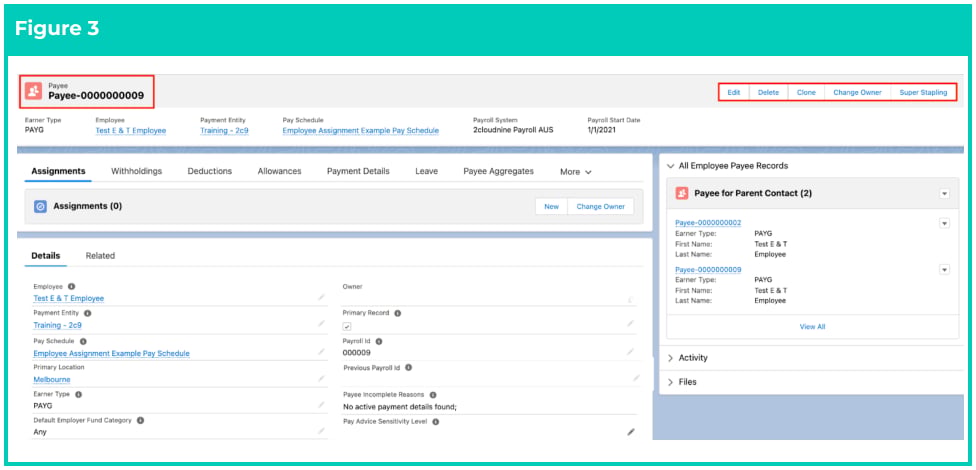Open info tooltip next to Pay Schedule field
Image resolution: width=976 pixels, height=470 pixels.
pyautogui.click(x=83, y=341)
